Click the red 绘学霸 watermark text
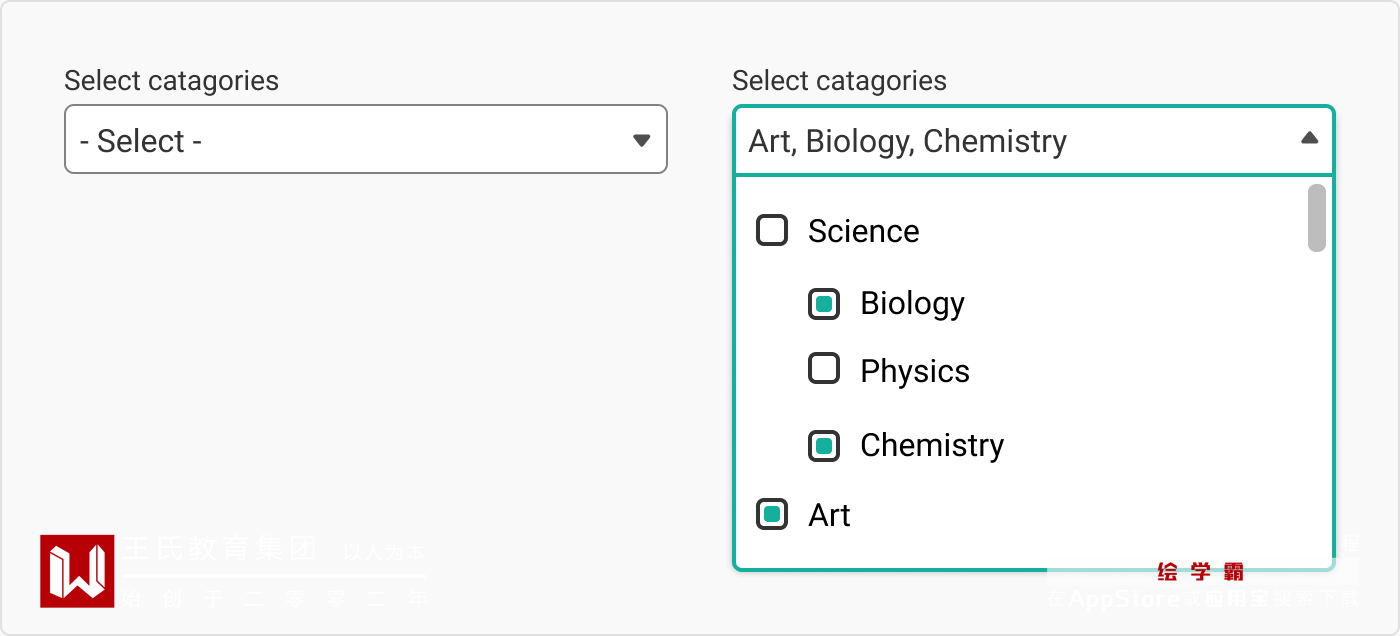This screenshot has width=1400, height=636. [1200, 573]
